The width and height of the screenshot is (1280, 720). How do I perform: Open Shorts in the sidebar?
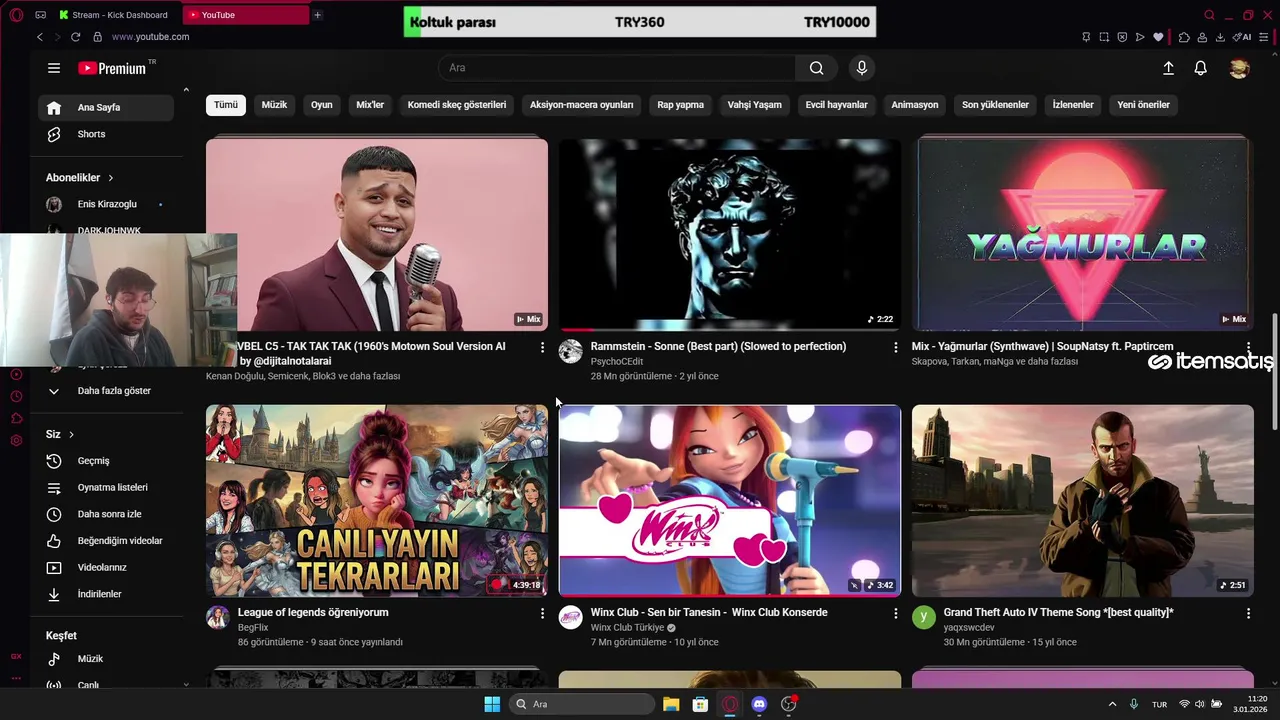click(106, 134)
